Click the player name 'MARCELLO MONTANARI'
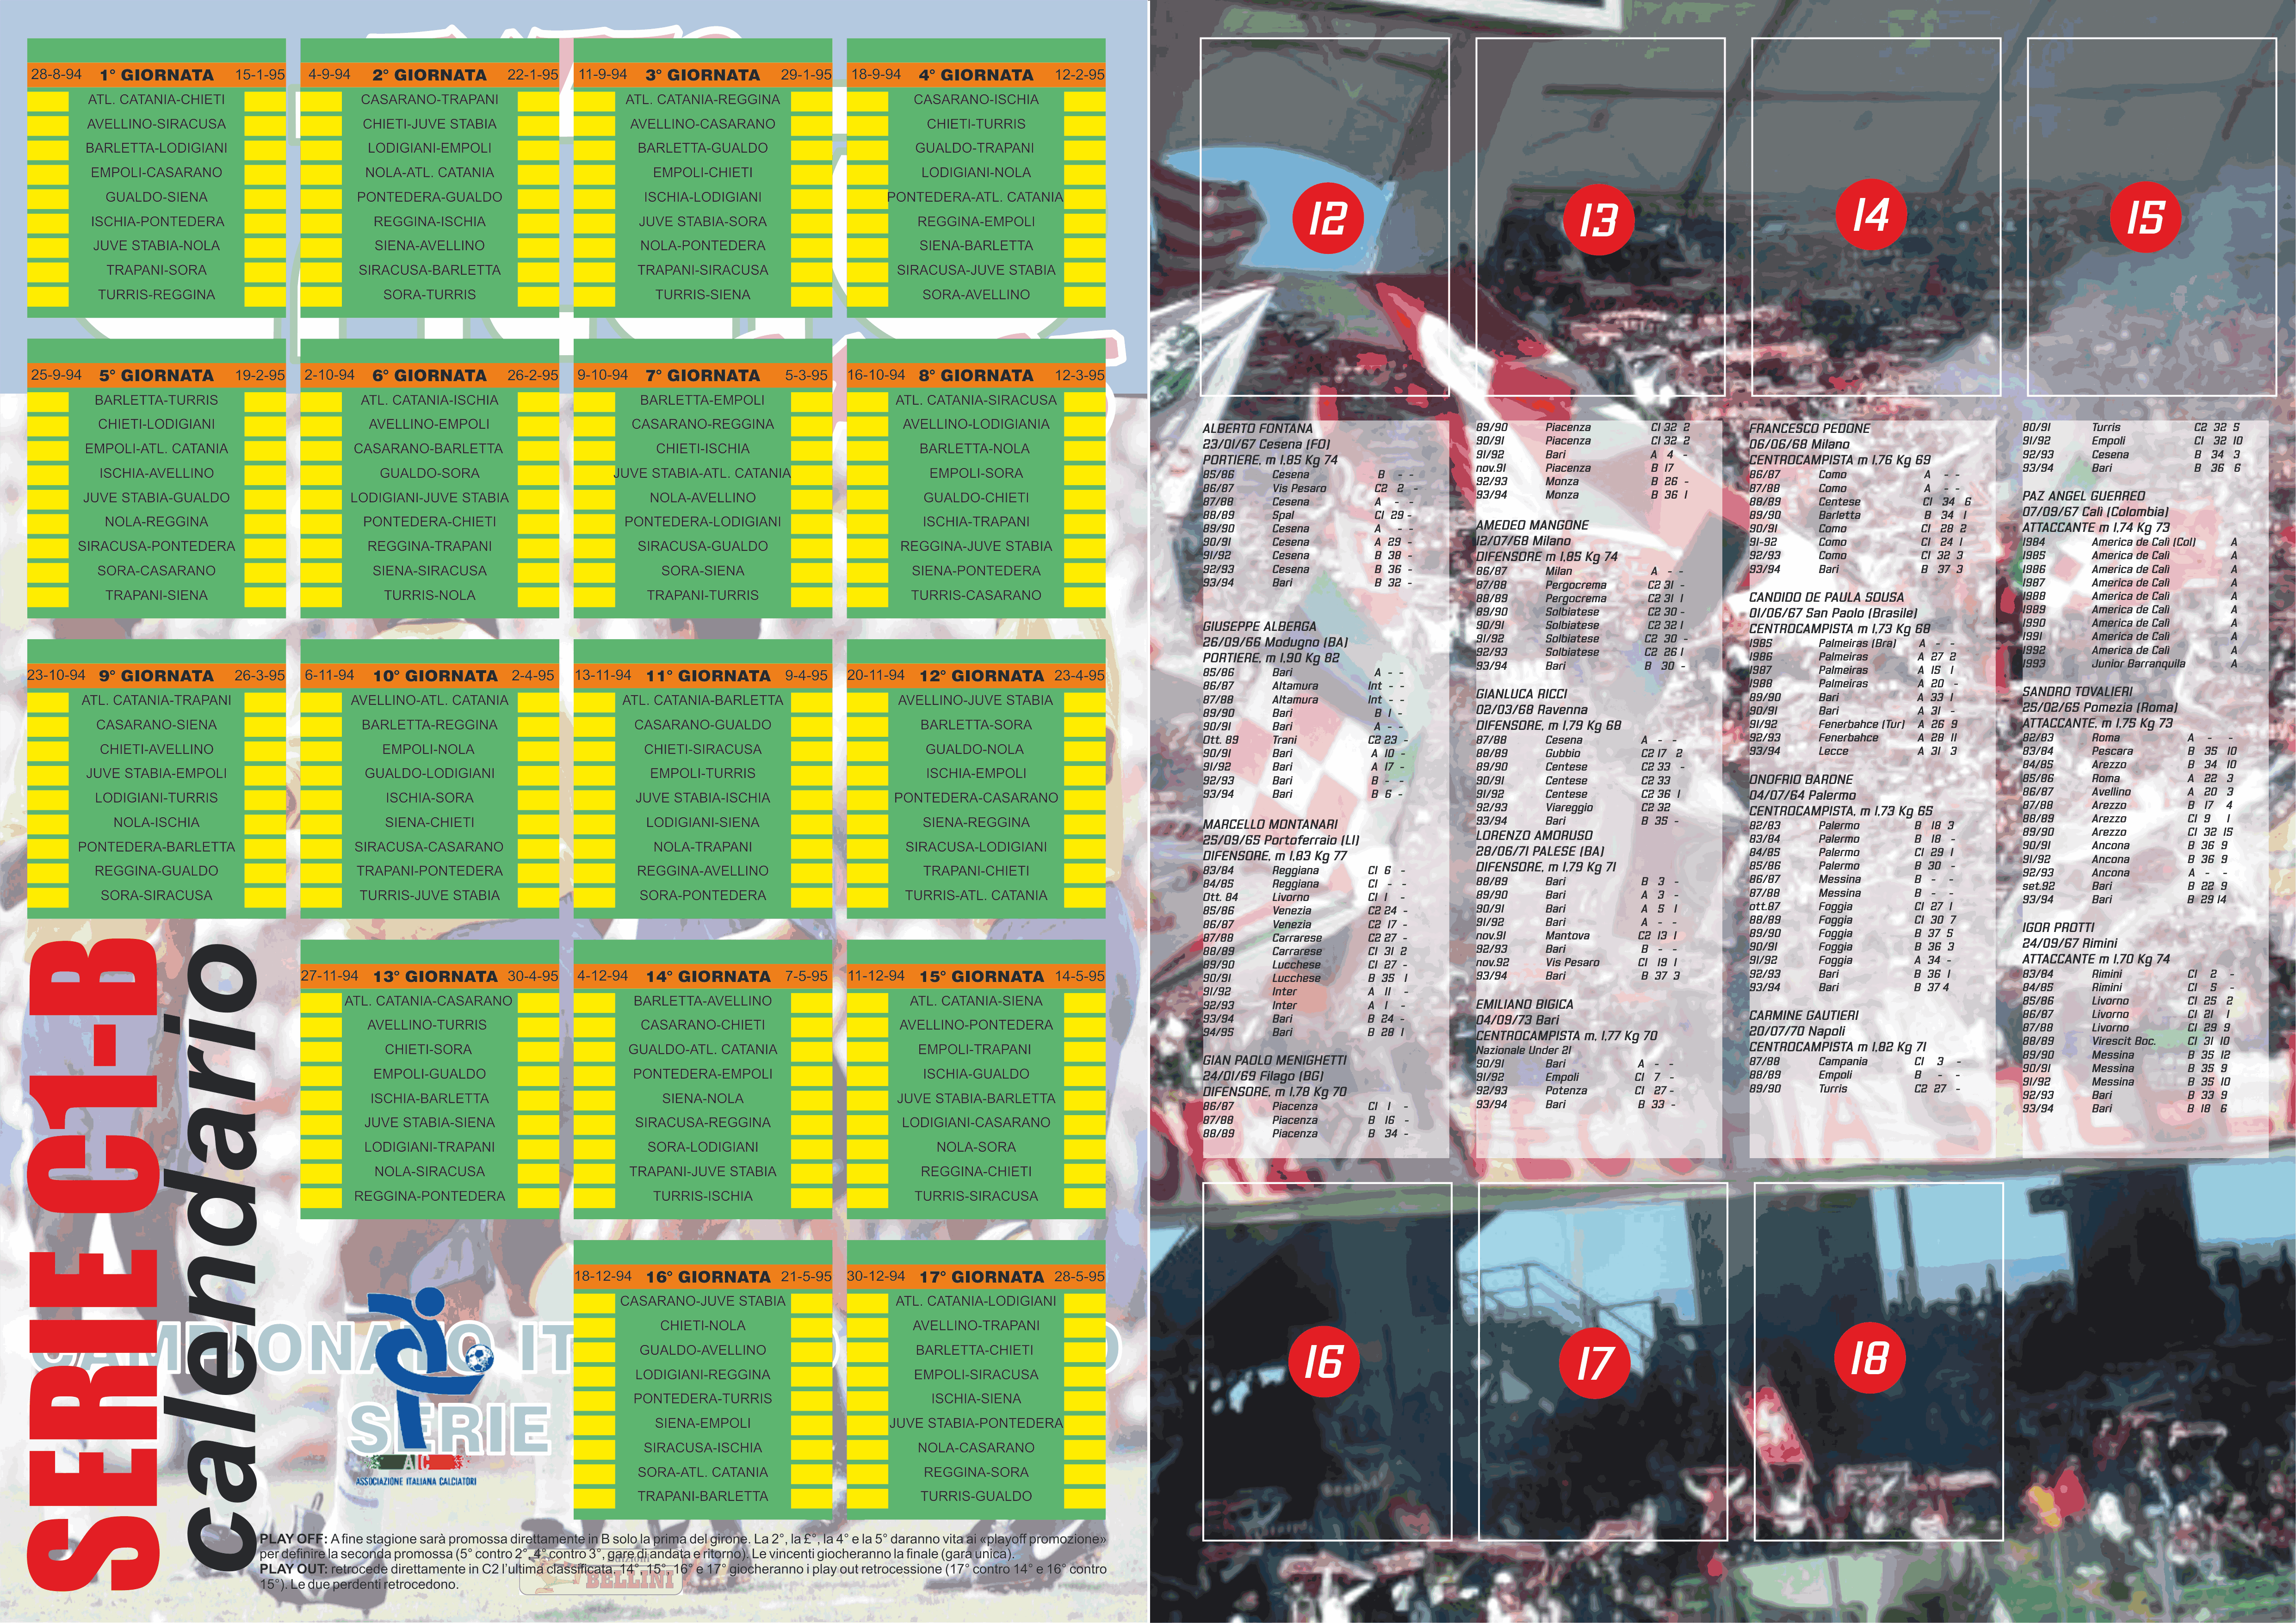The width and height of the screenshot is (2296, 1623). [x=1269, y=824]
